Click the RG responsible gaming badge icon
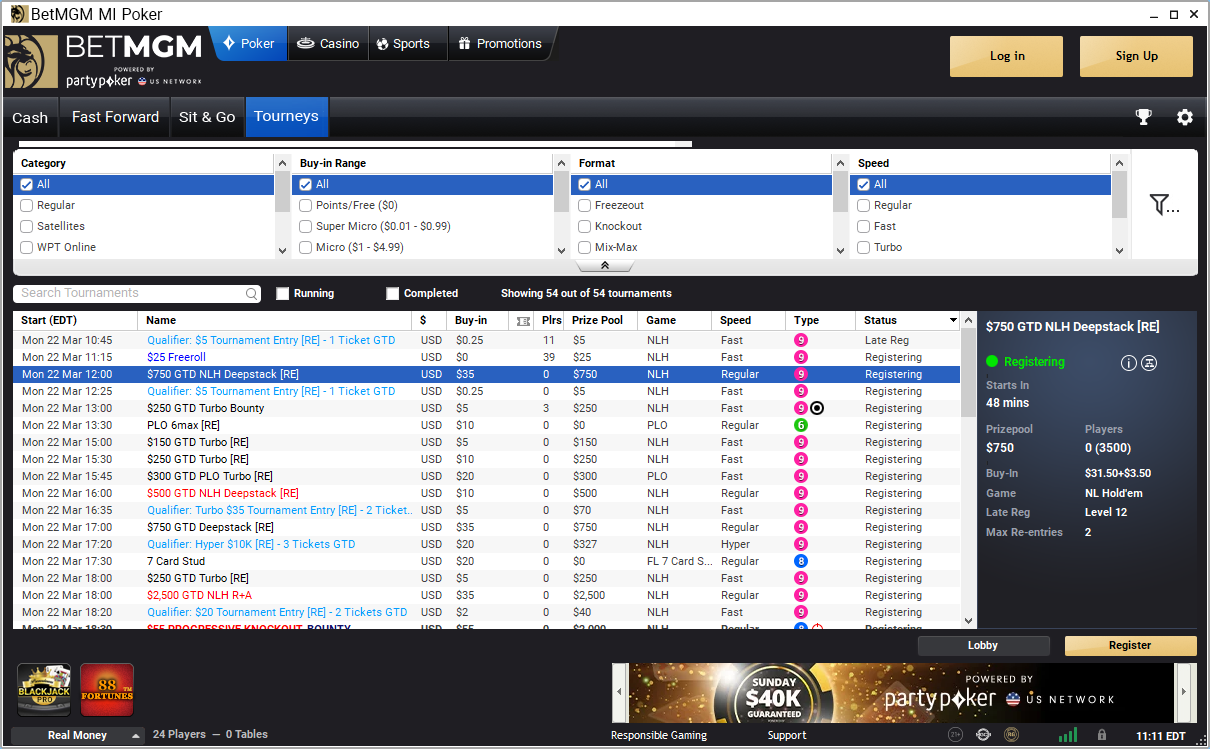This screenshot has width=1210, height=749. (x=1012, y=735)
